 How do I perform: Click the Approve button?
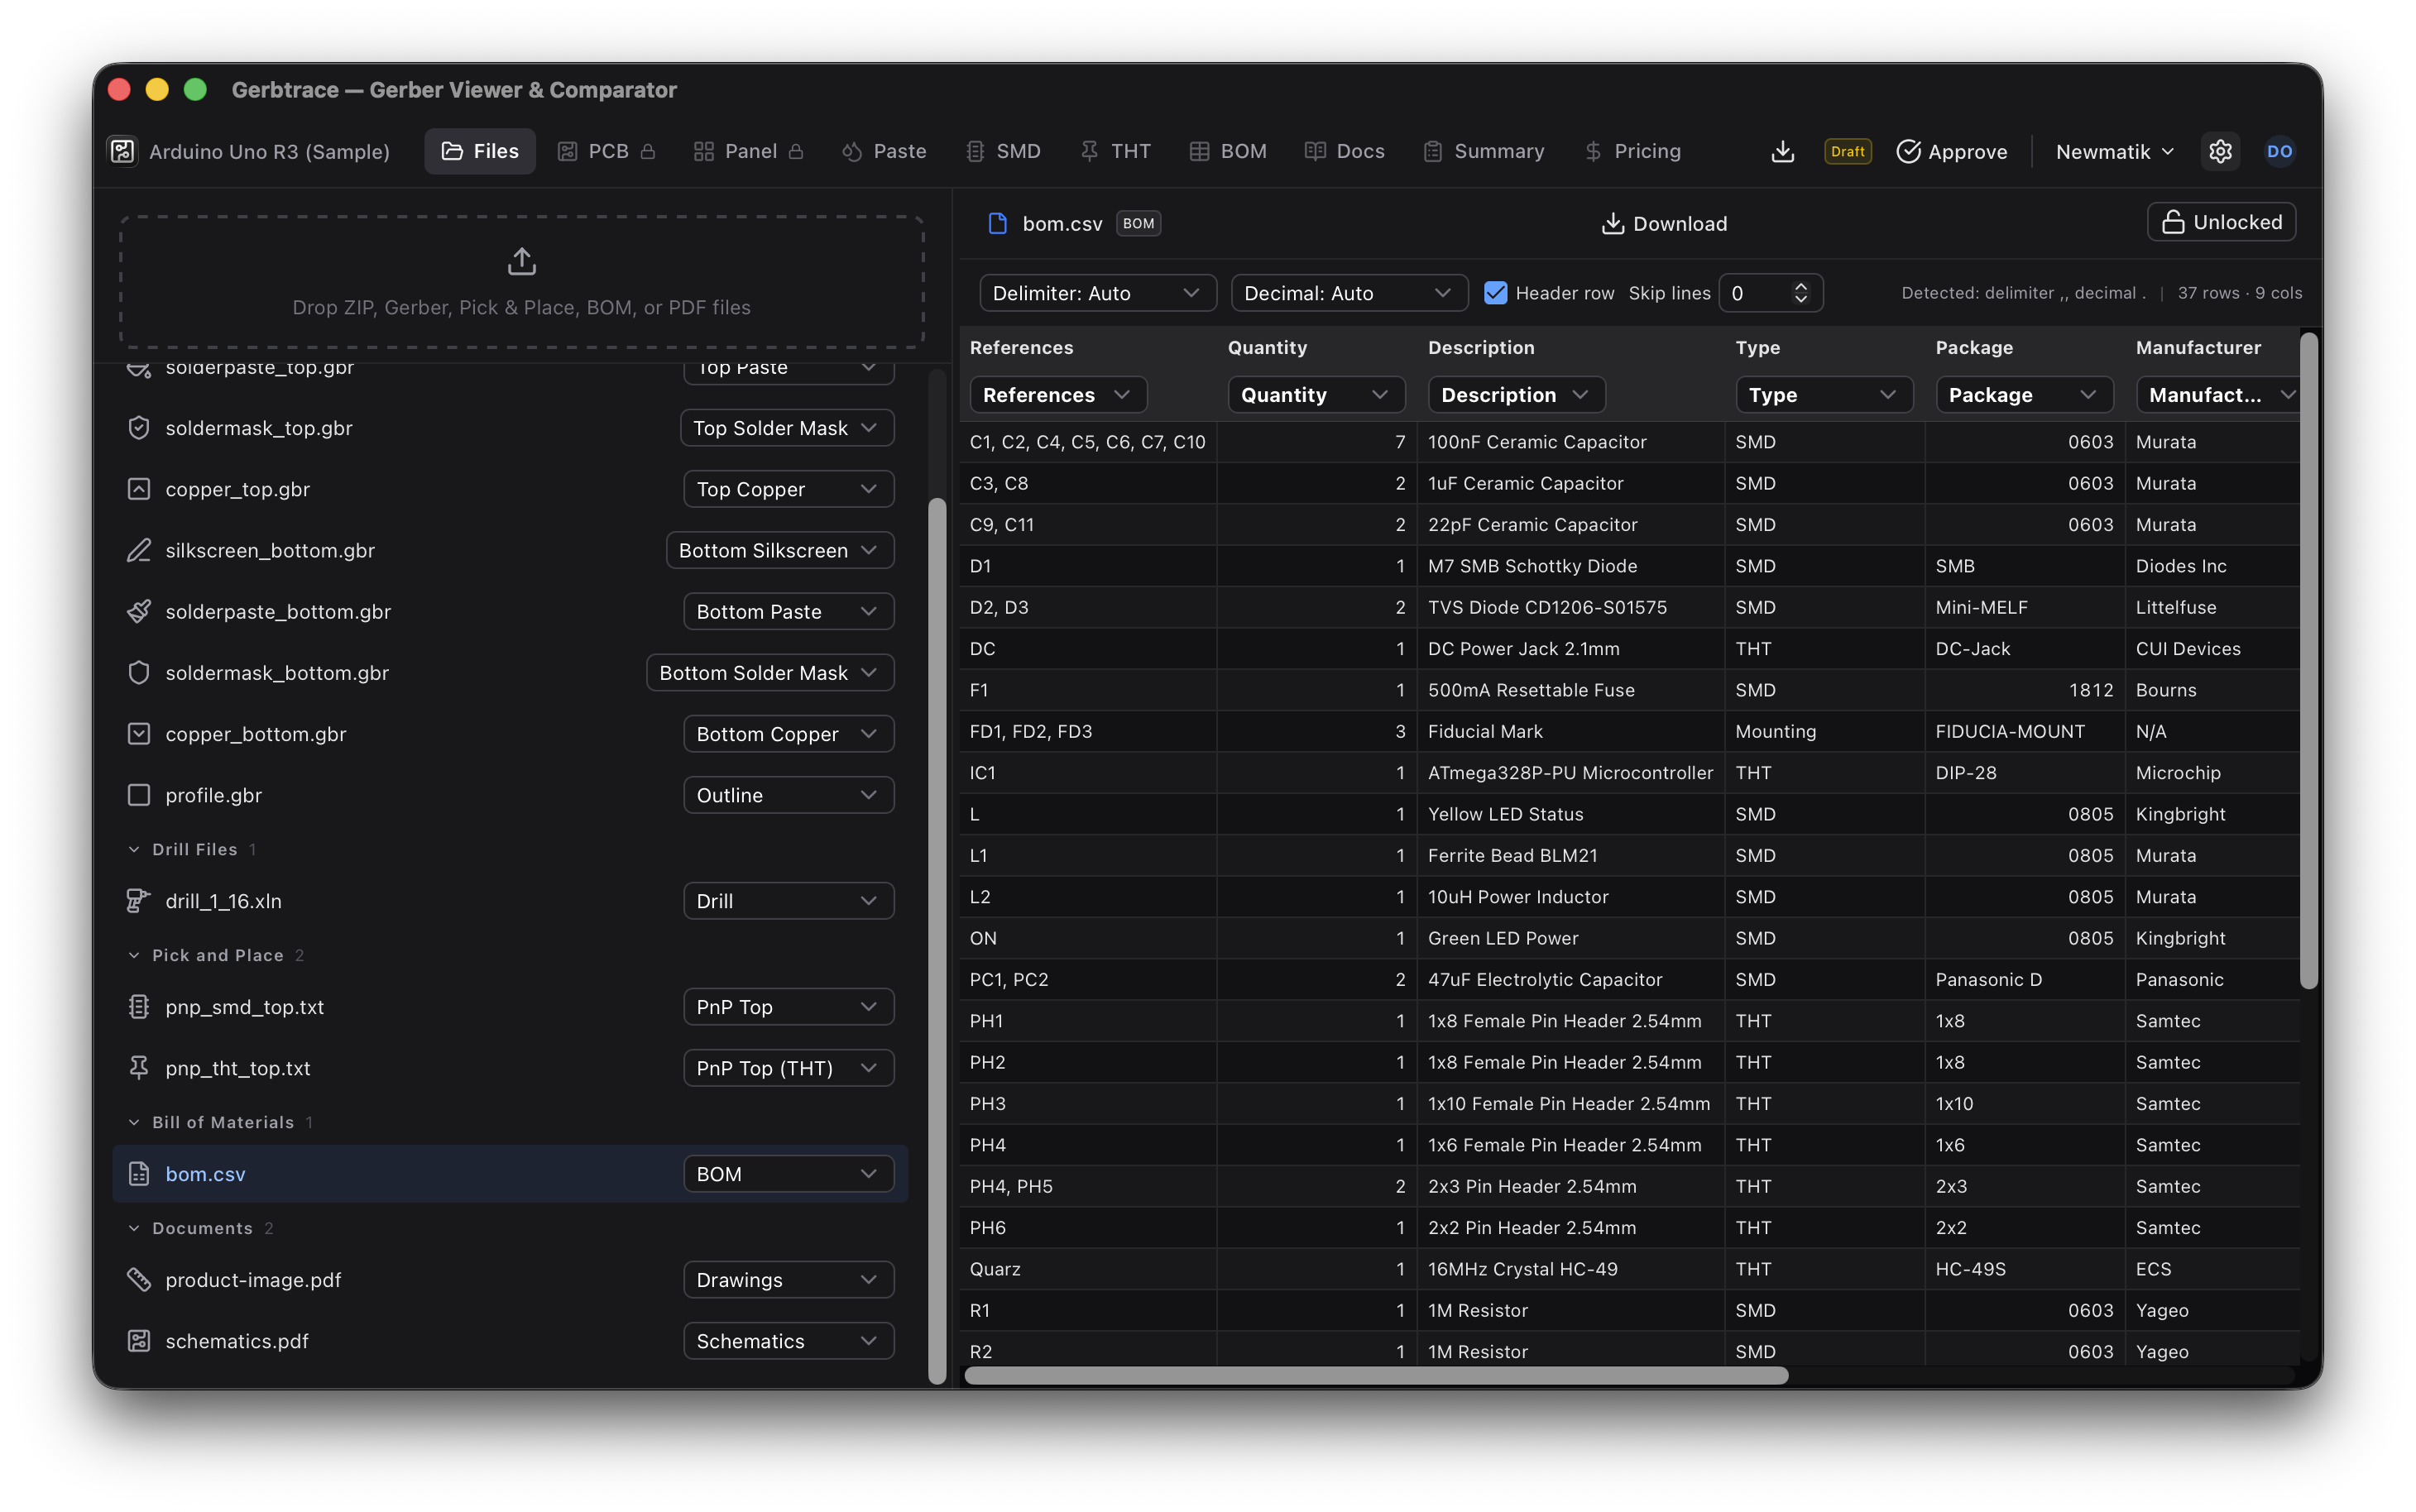1951,151
